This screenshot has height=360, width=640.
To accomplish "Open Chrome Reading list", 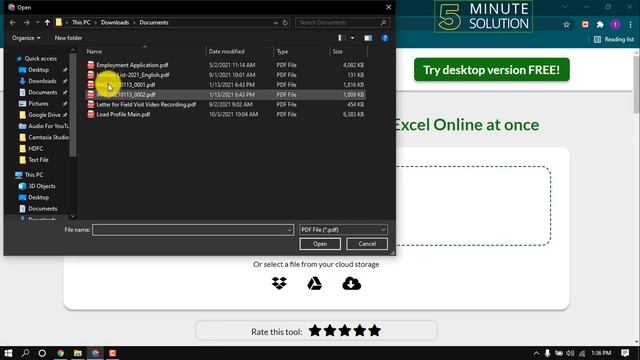I will [614, 39].
